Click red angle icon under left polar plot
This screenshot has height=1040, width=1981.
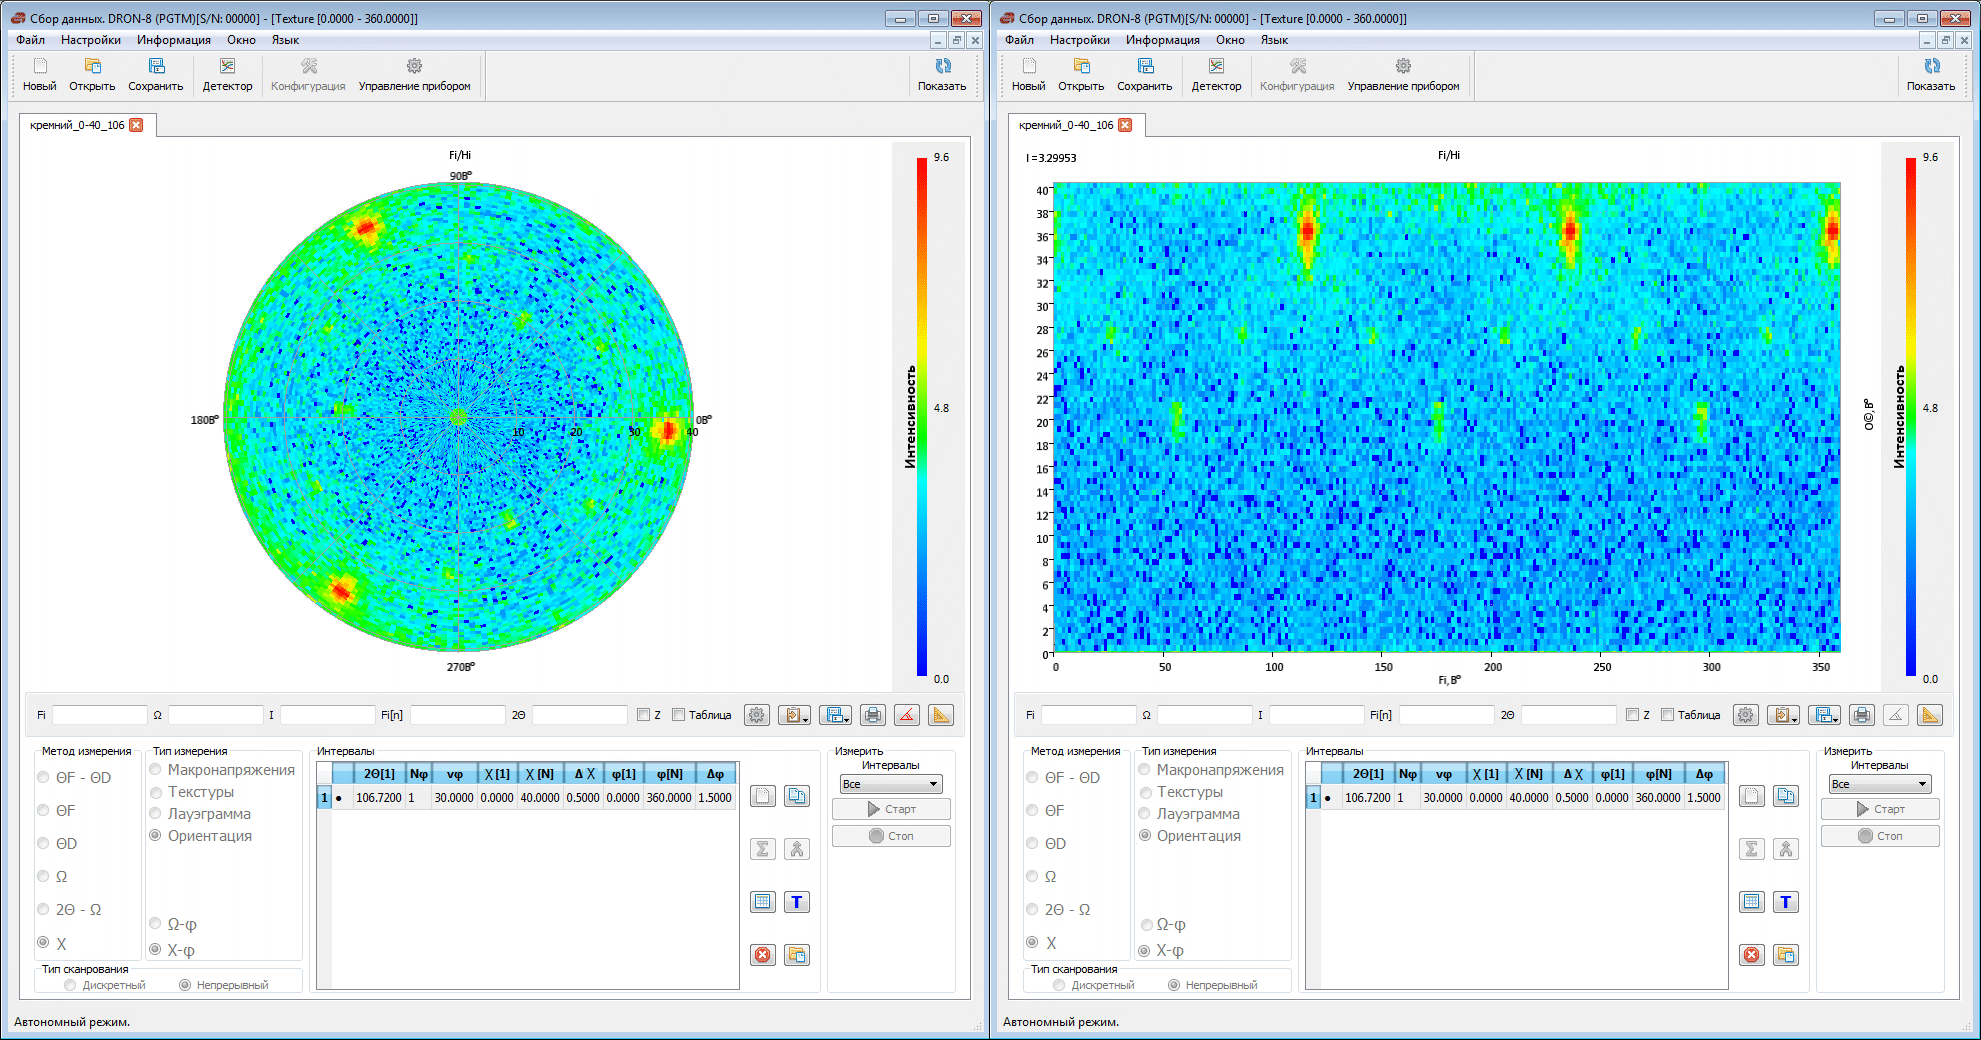tap(907, 715)
